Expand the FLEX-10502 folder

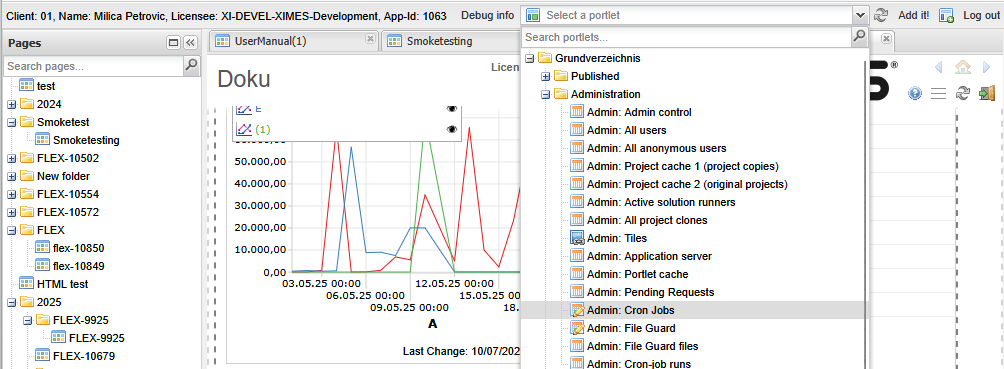(12, 158)
